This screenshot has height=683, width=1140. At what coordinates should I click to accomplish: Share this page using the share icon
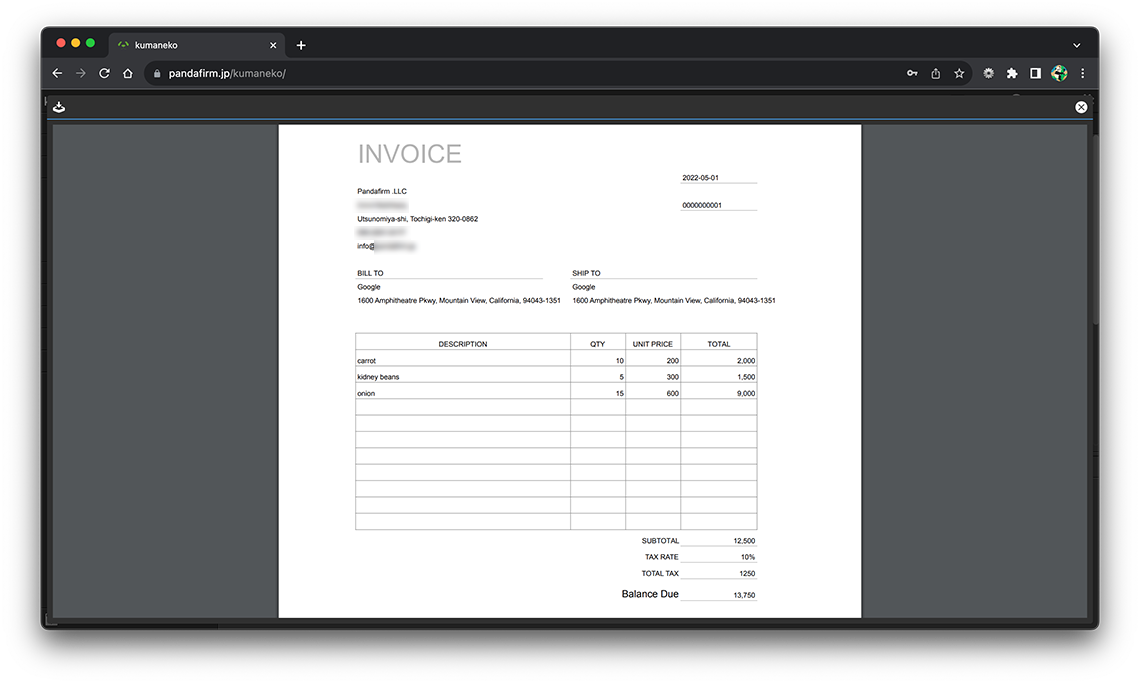click(936, 73)
